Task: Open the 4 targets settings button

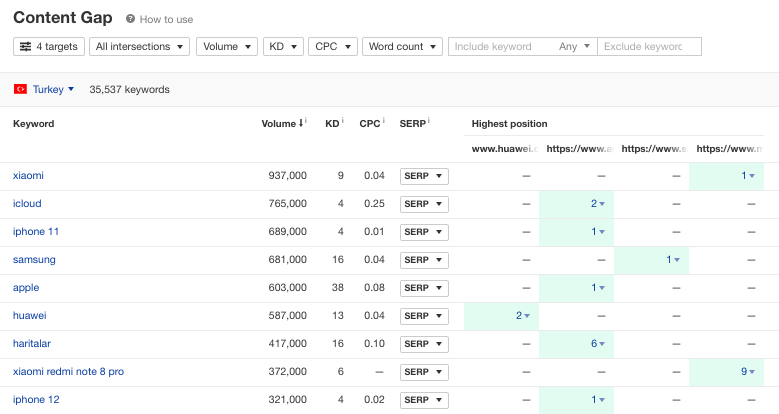Action: [x=49, y=47]
